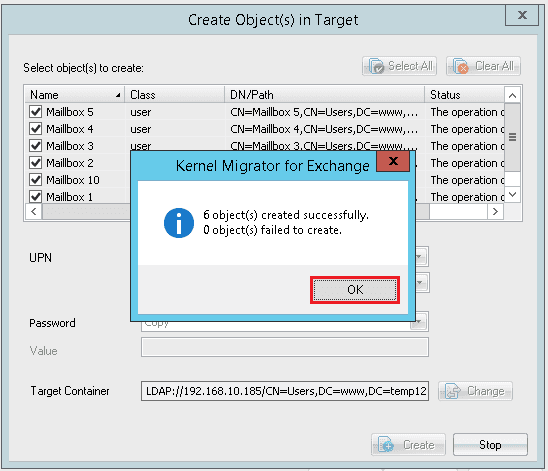The width and height of the screenshot is (548, 471).
Task: Click the 'user' class cell for Mailbox 4
Action: (141, 130)
